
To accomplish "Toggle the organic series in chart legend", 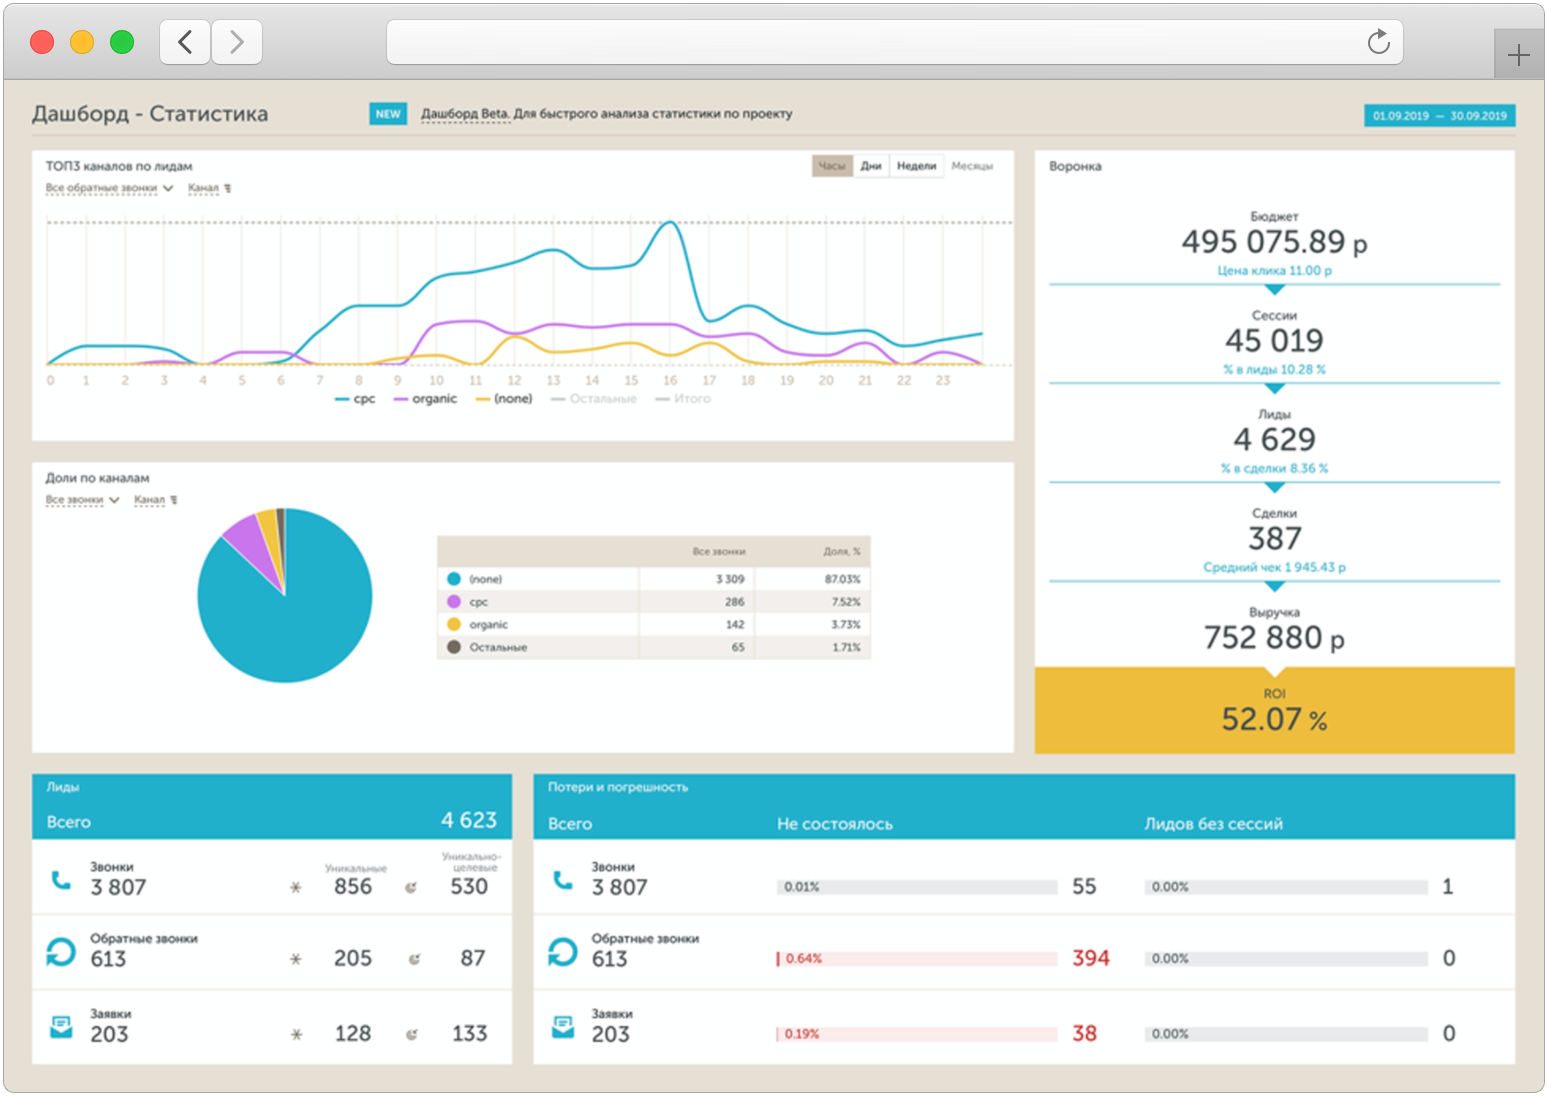I will [426, 399].
